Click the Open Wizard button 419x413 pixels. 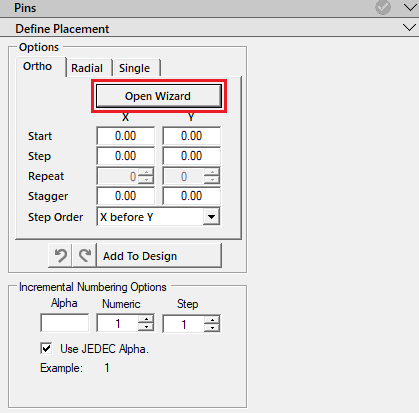pyautogui.click(x=159, y=96)
